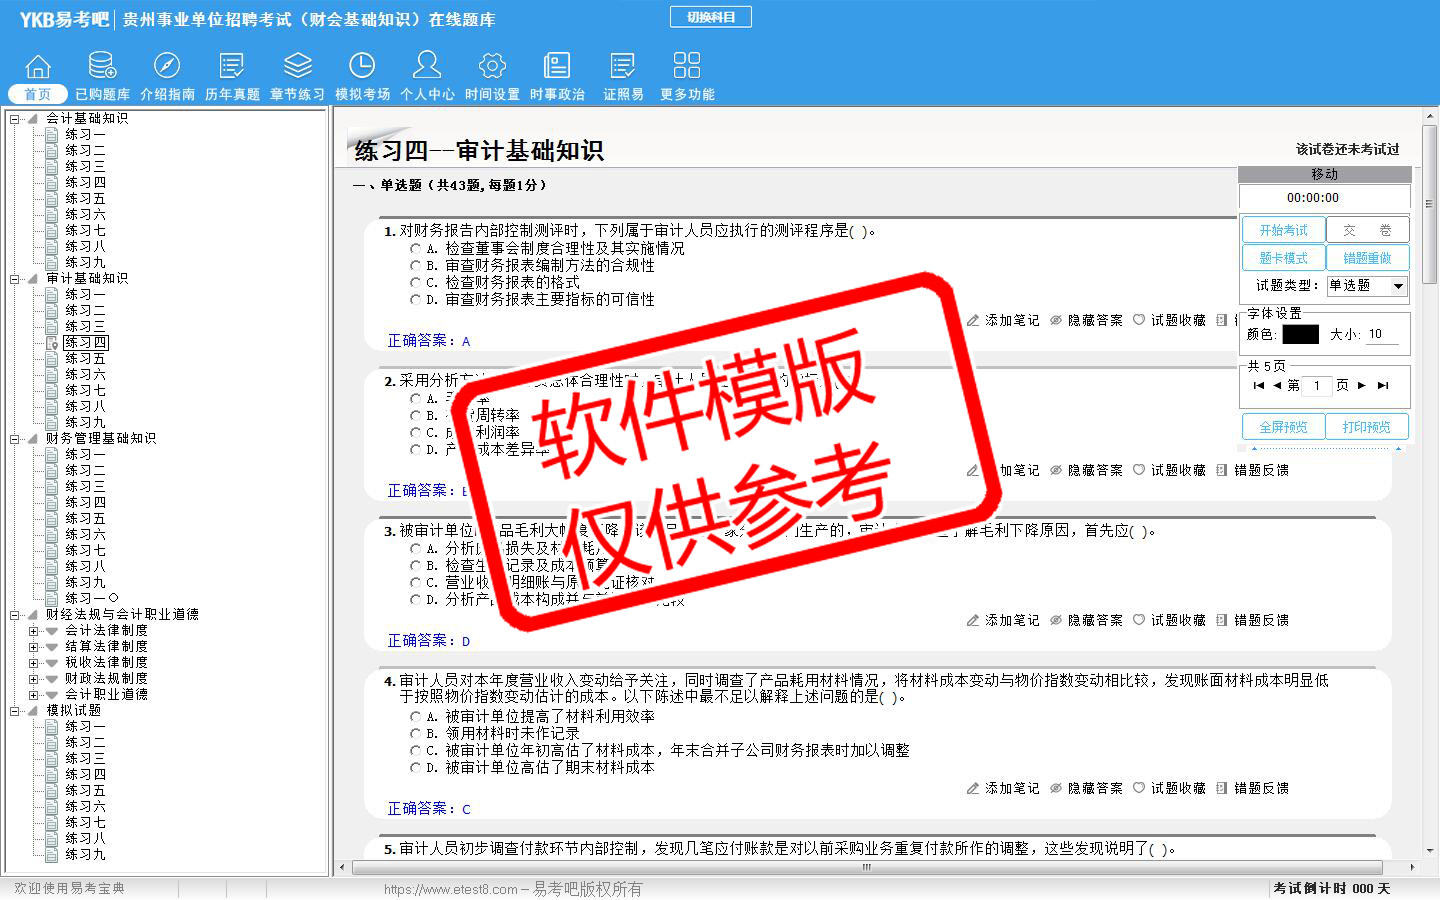The height and width of the screenshot is (900, 1440).
Task: Click the 切换科目 button
Action: click(710, 17)
